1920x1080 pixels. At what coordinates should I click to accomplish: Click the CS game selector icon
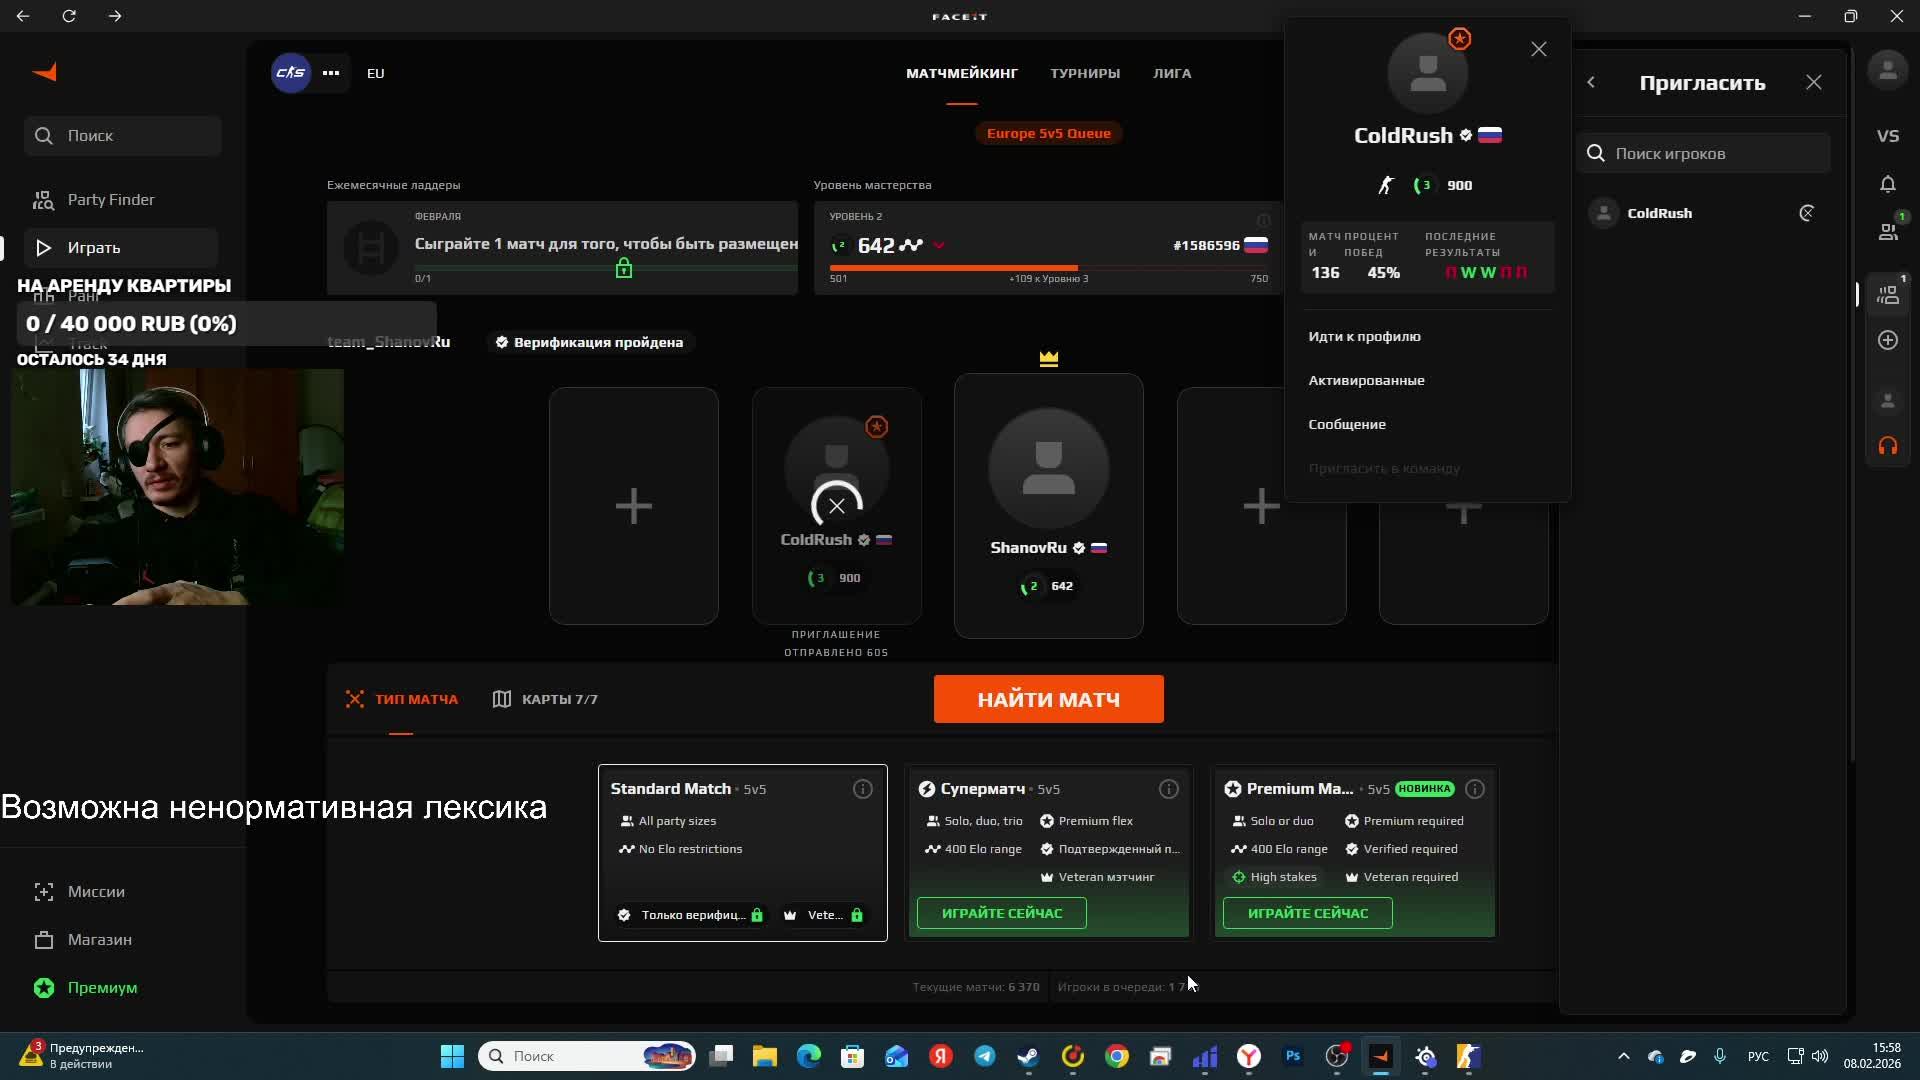coord(290,73)
